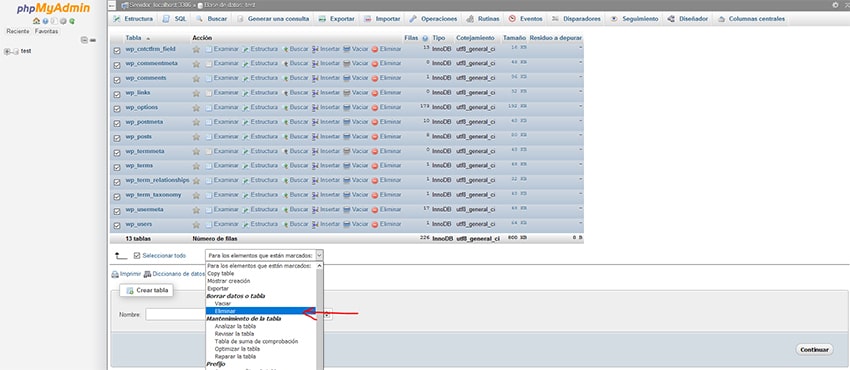
Task: Click the Filas help icon in the table header
Action: coord(425,38)
